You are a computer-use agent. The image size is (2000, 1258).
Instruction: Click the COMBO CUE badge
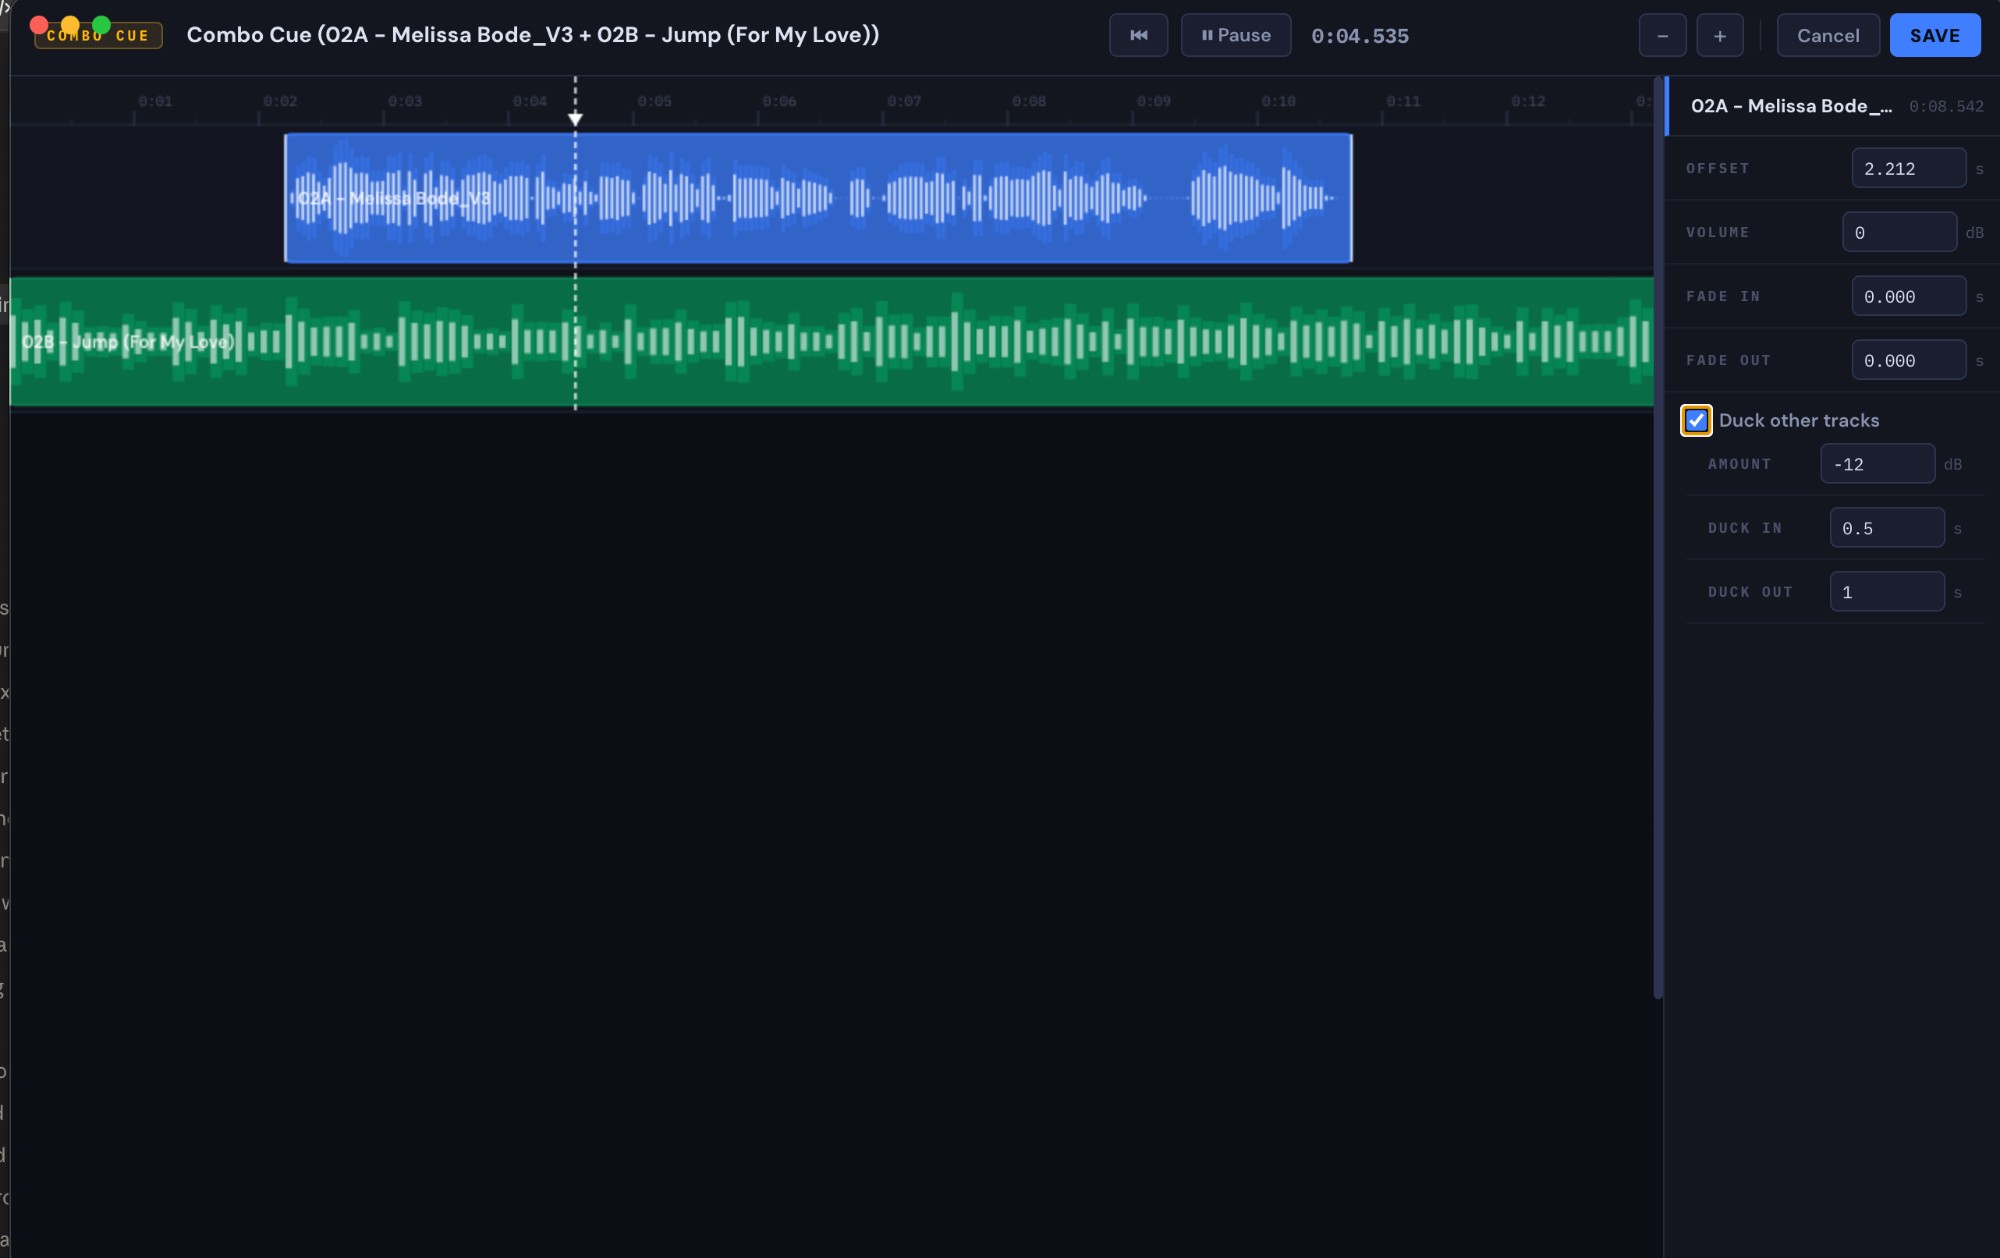coord(98,36)
